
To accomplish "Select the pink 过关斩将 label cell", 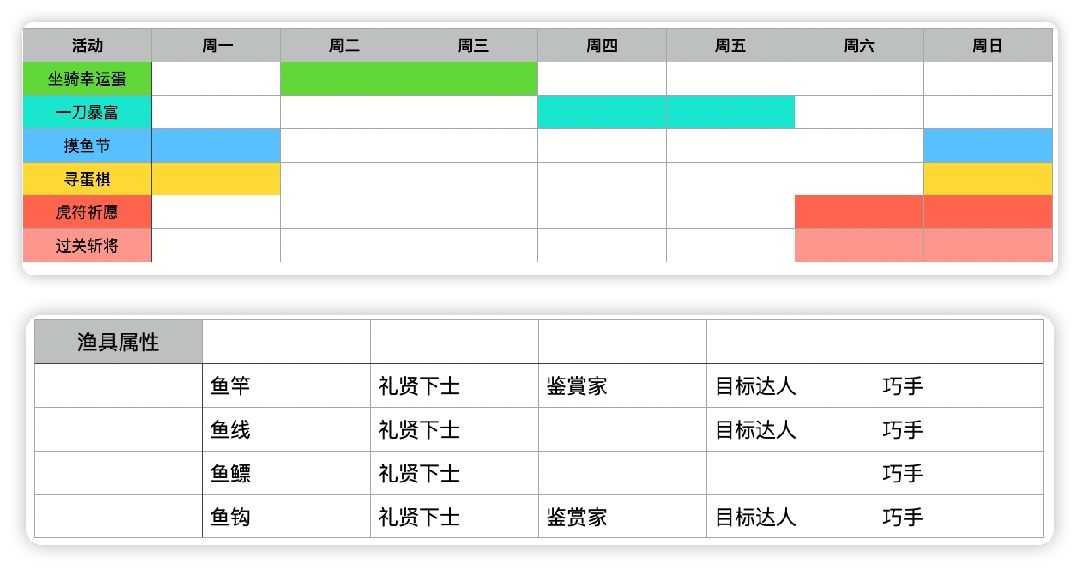I will (87, 245).
